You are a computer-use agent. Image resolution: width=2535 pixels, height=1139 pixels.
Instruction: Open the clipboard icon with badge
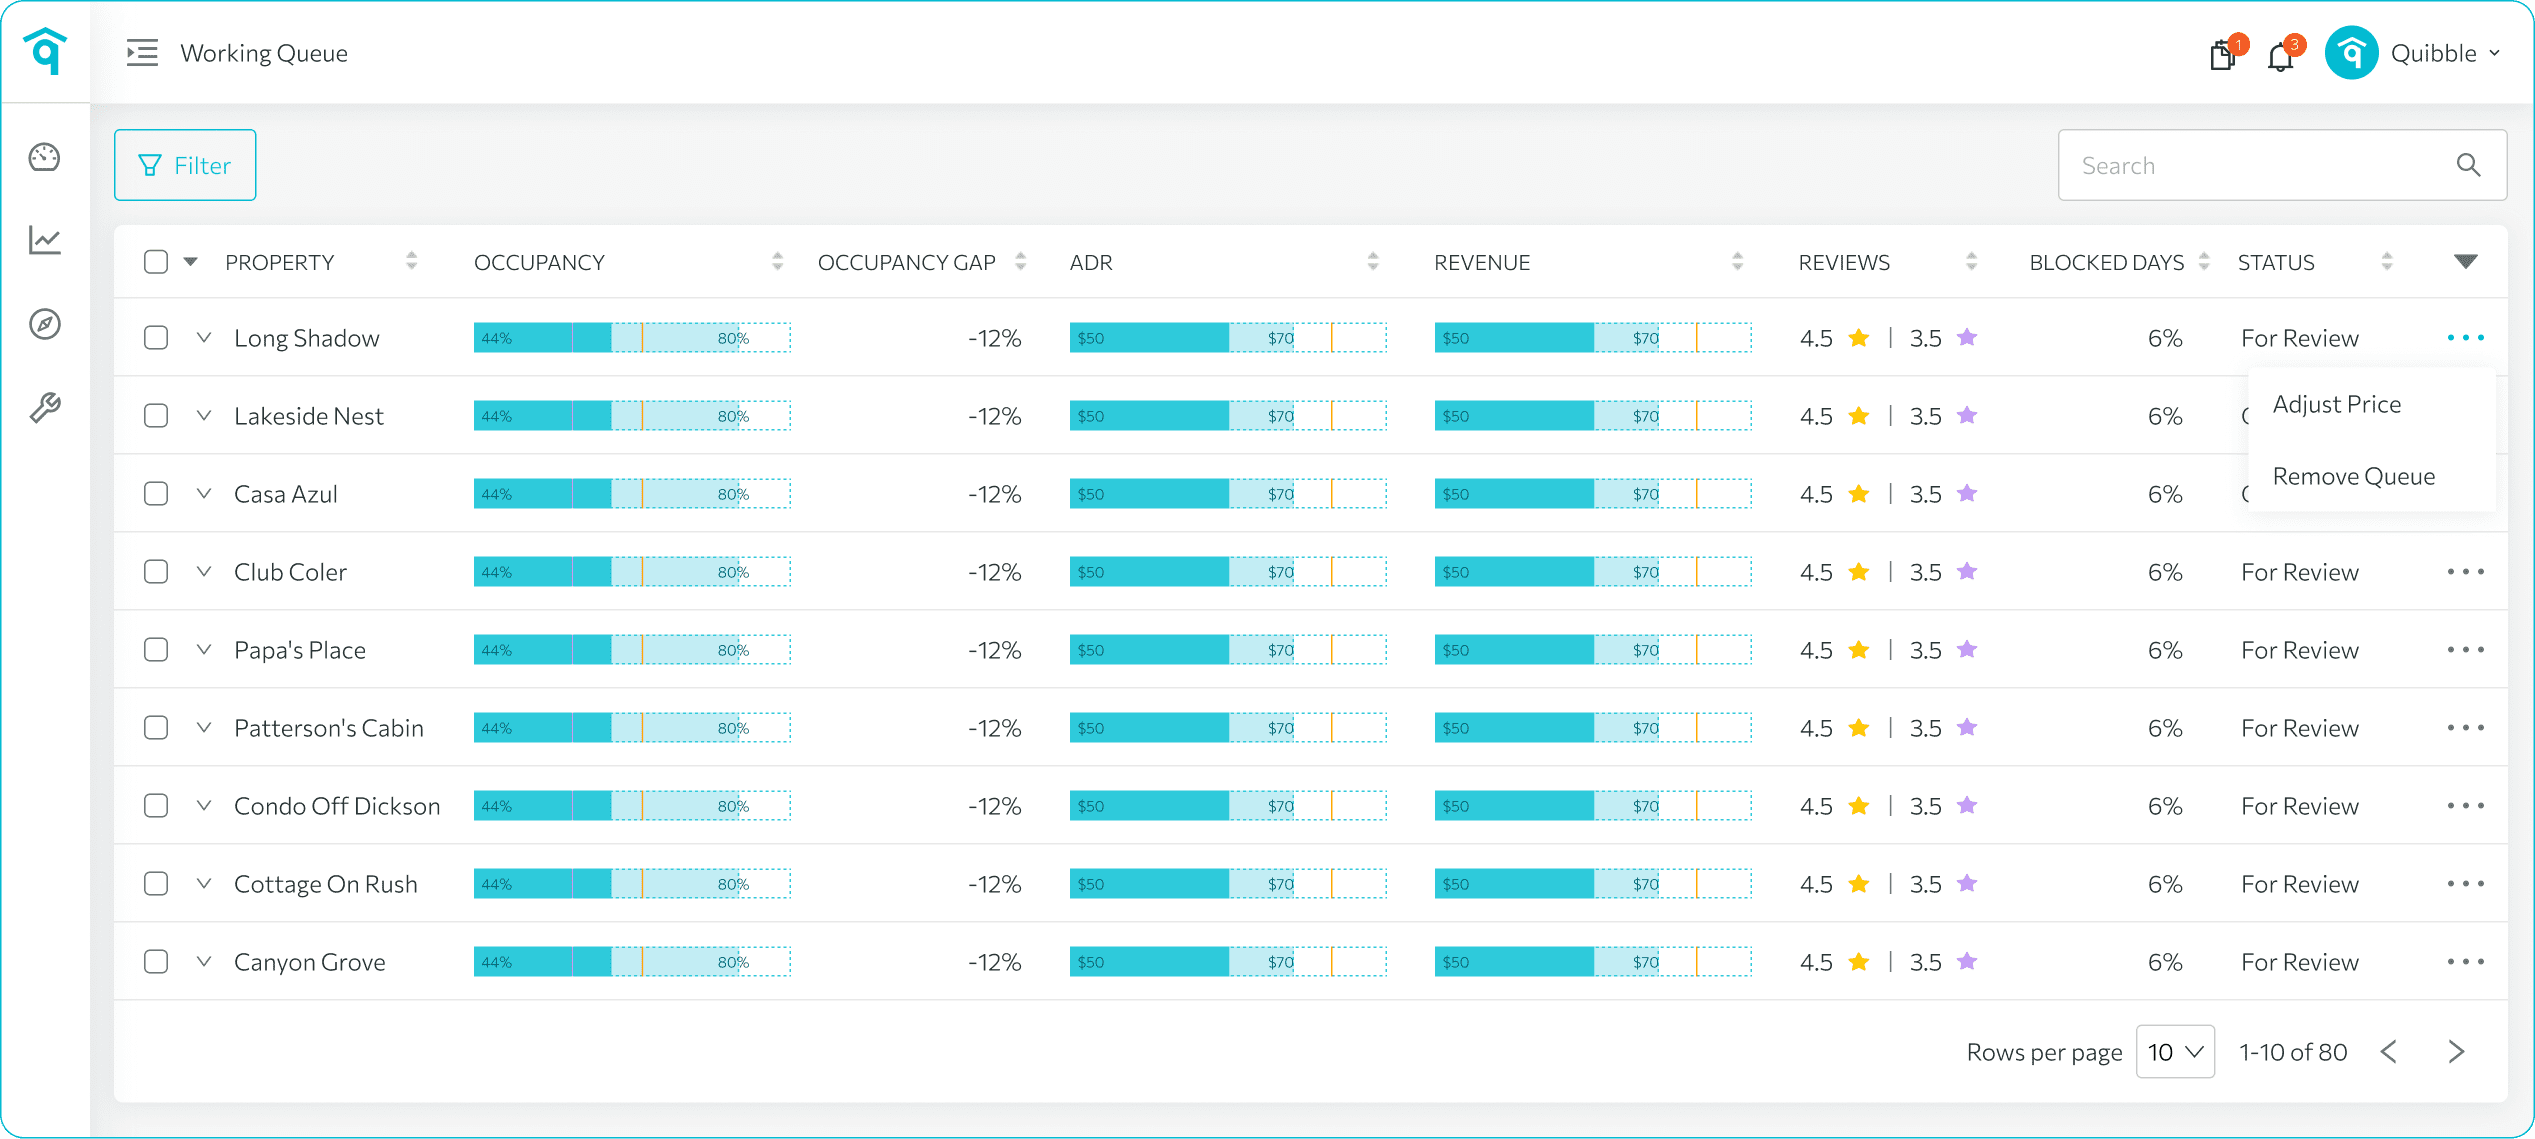[x=2223, y=54]
